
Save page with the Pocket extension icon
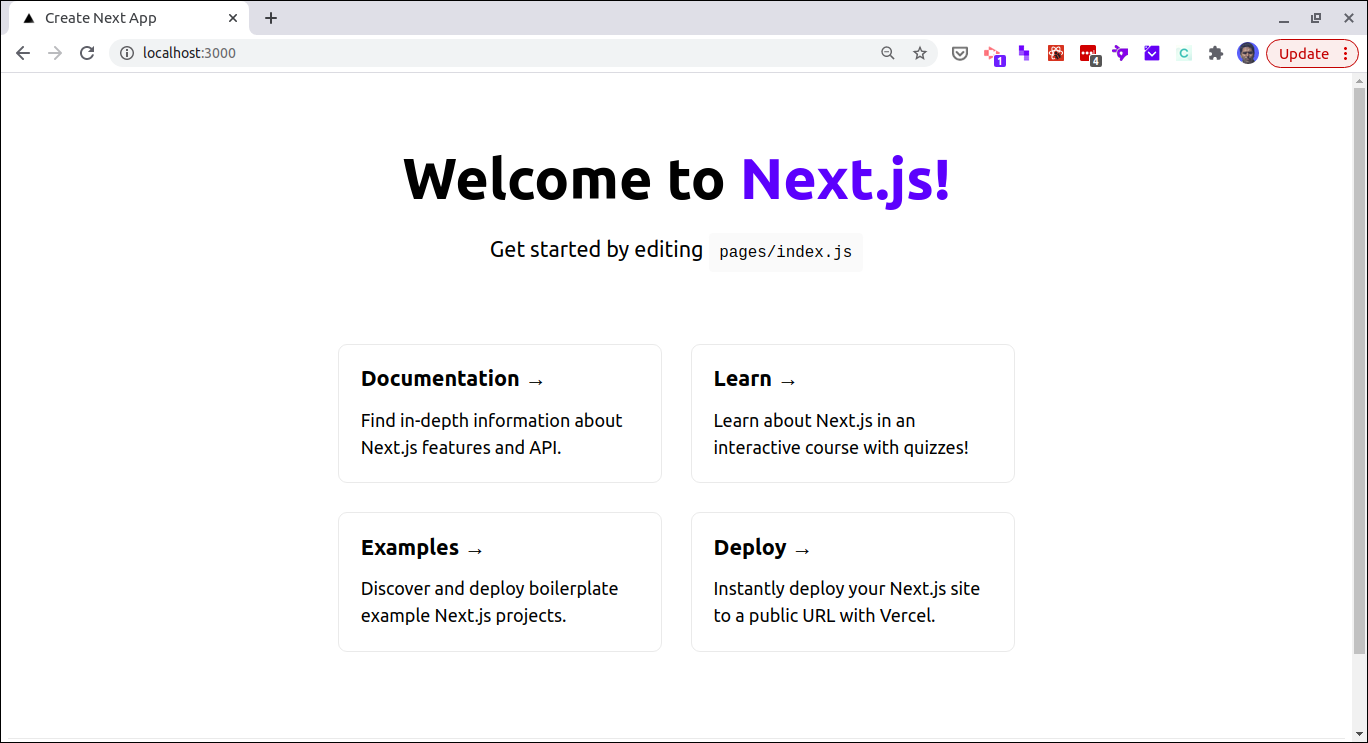click(959, 53)
